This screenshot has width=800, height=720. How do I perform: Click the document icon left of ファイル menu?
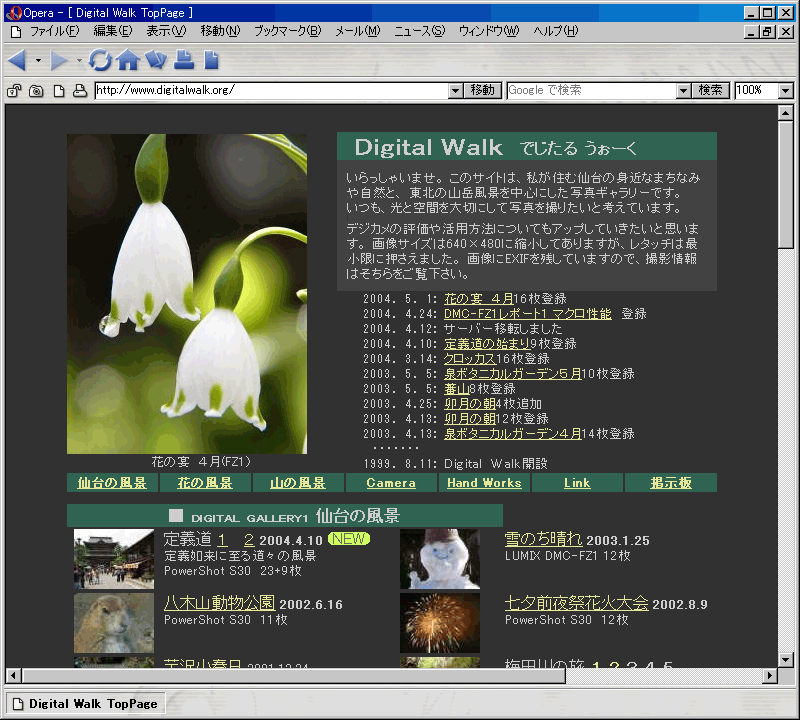[x=16, y=32]
